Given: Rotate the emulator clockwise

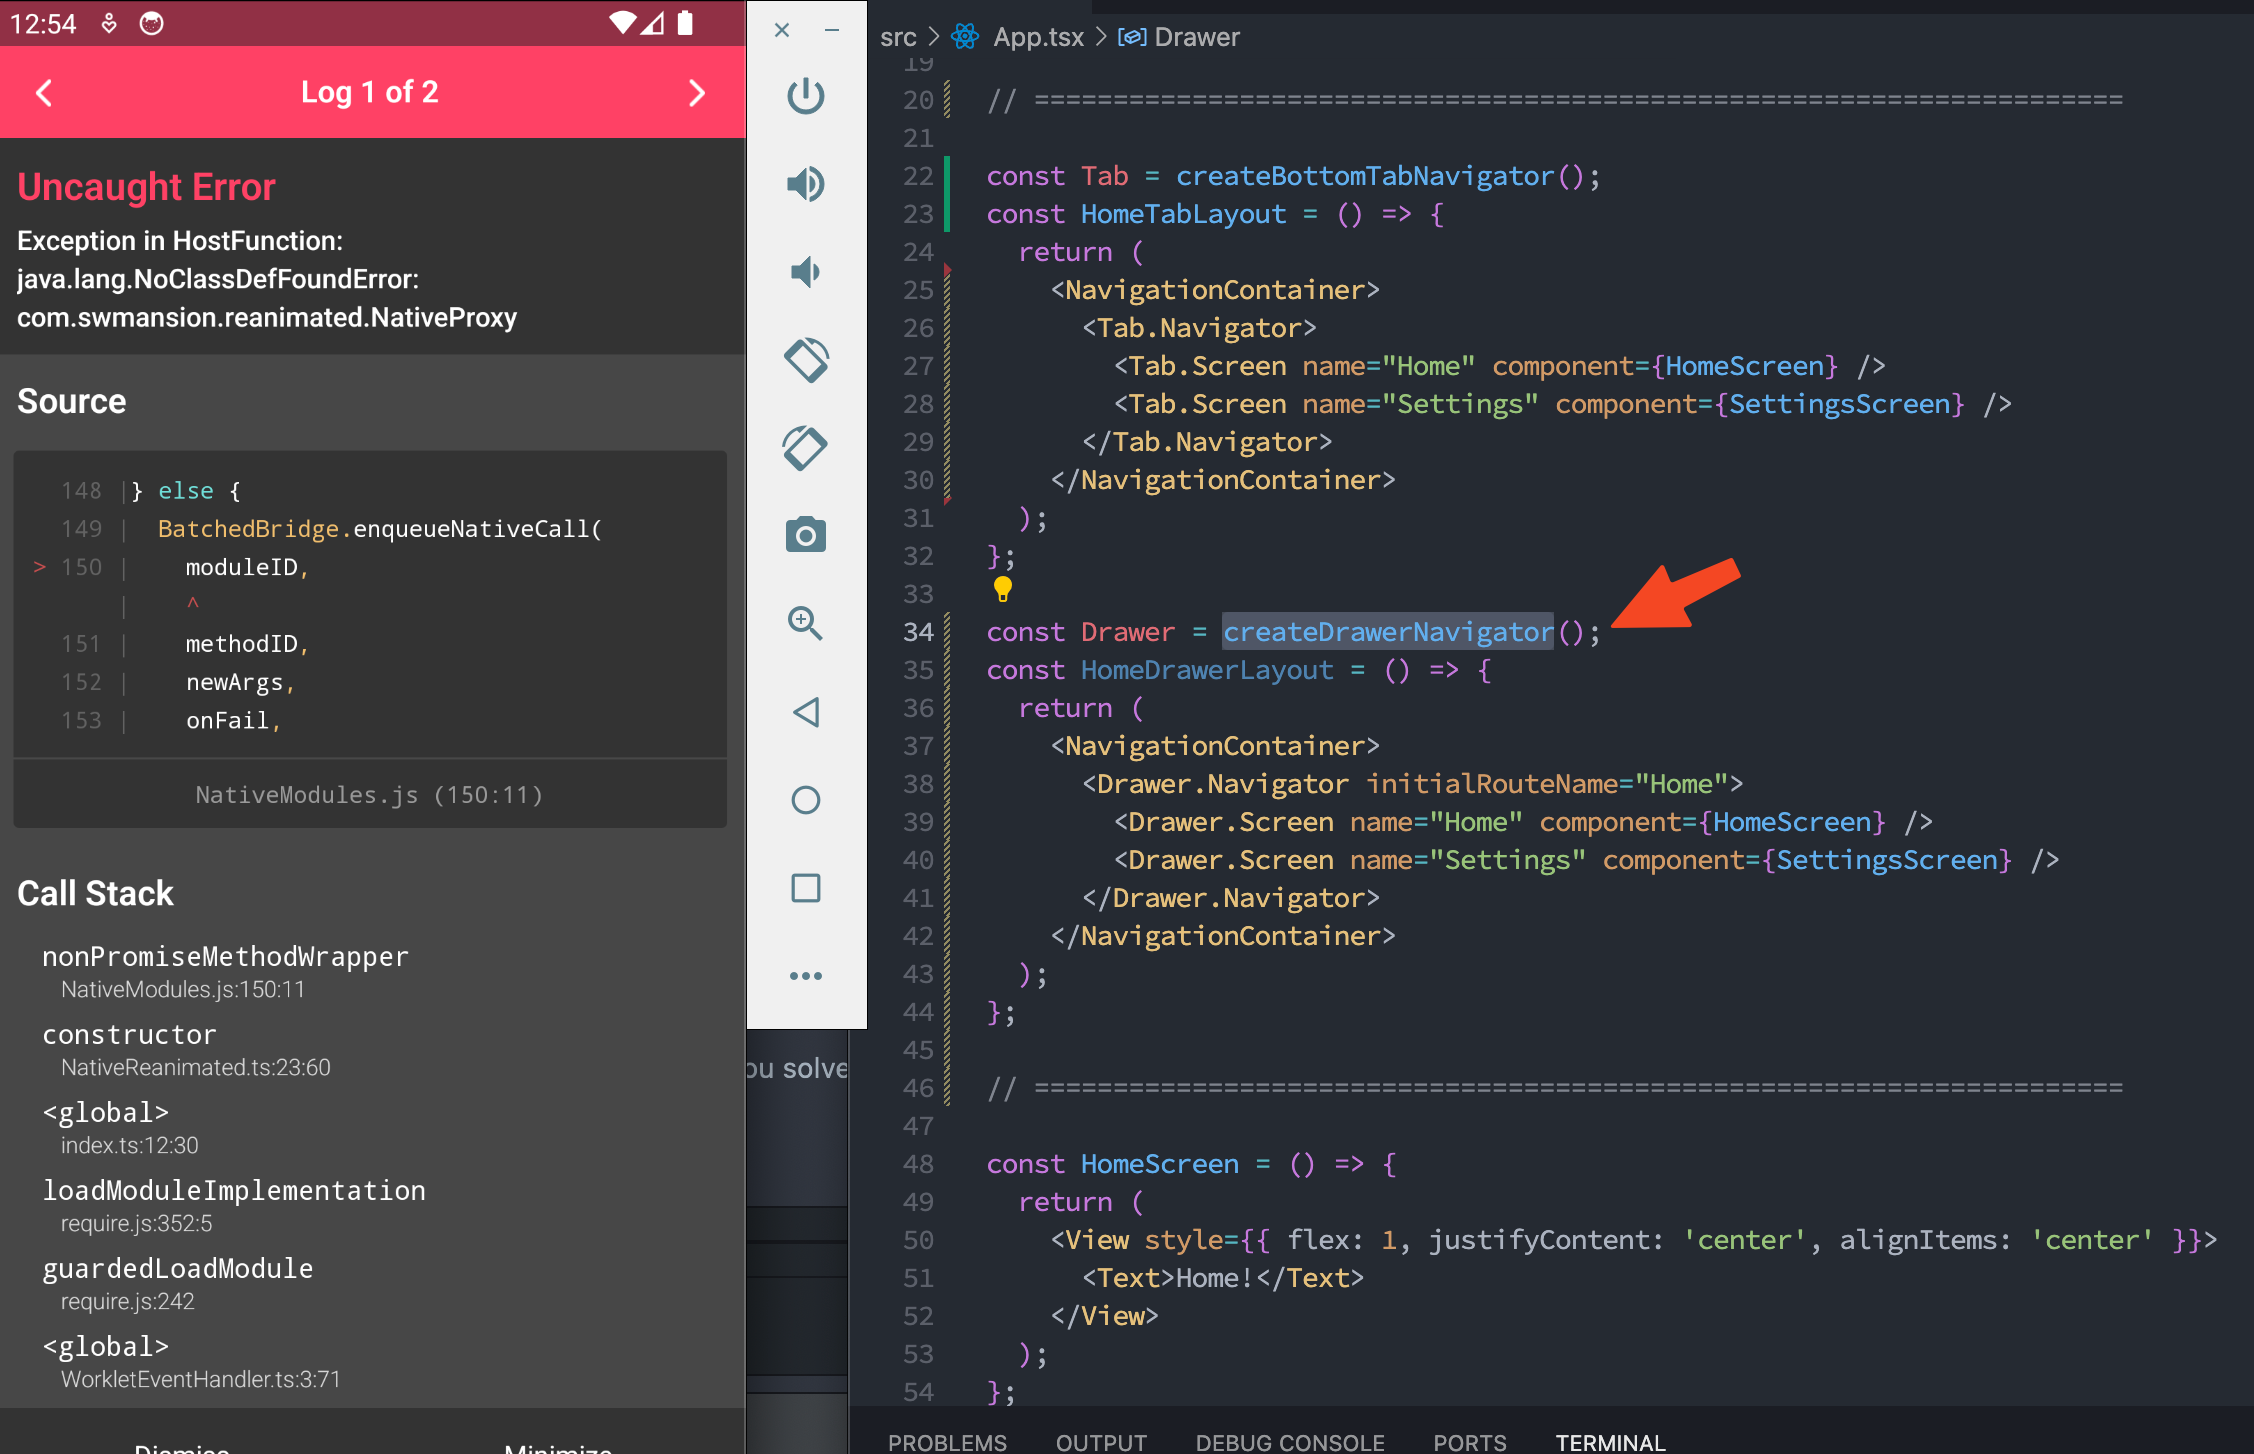Looking at the screenshot, I should (805, 447).
